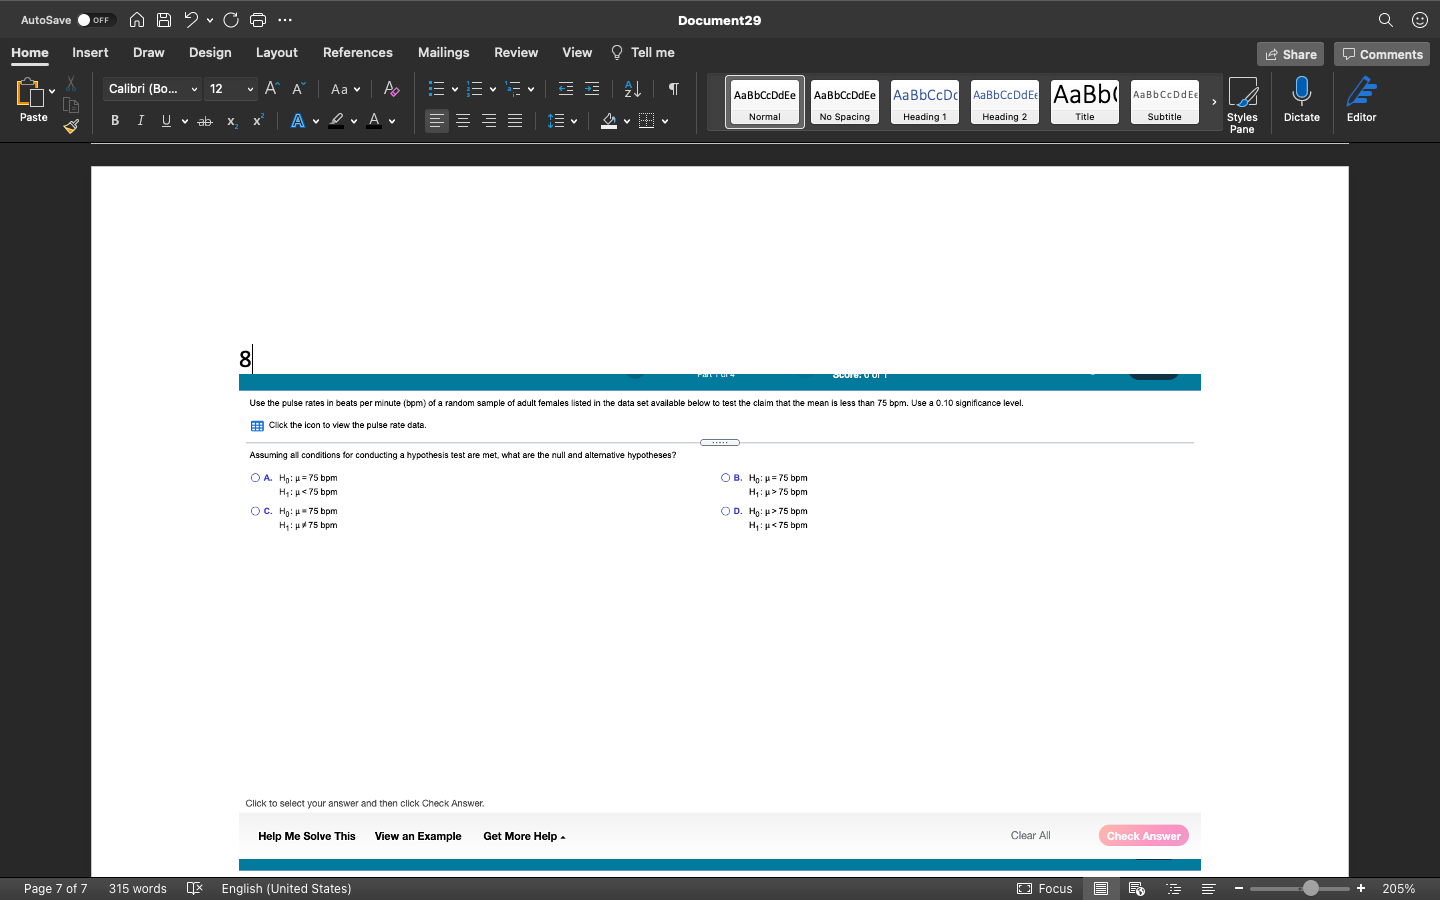The image size is (1440, 900).
Task: Open the Editor pane
Action: coord(1361,100)
